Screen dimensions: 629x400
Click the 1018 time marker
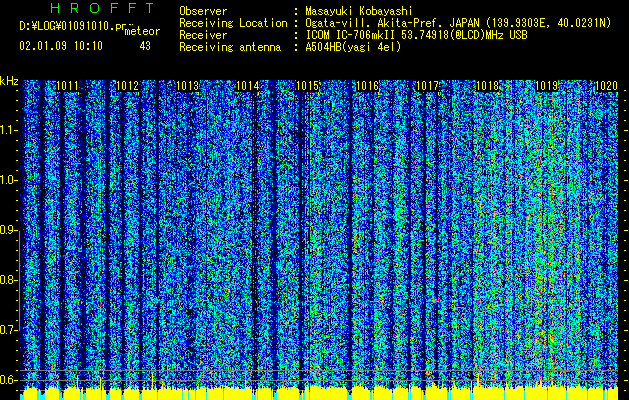(487, 86)
